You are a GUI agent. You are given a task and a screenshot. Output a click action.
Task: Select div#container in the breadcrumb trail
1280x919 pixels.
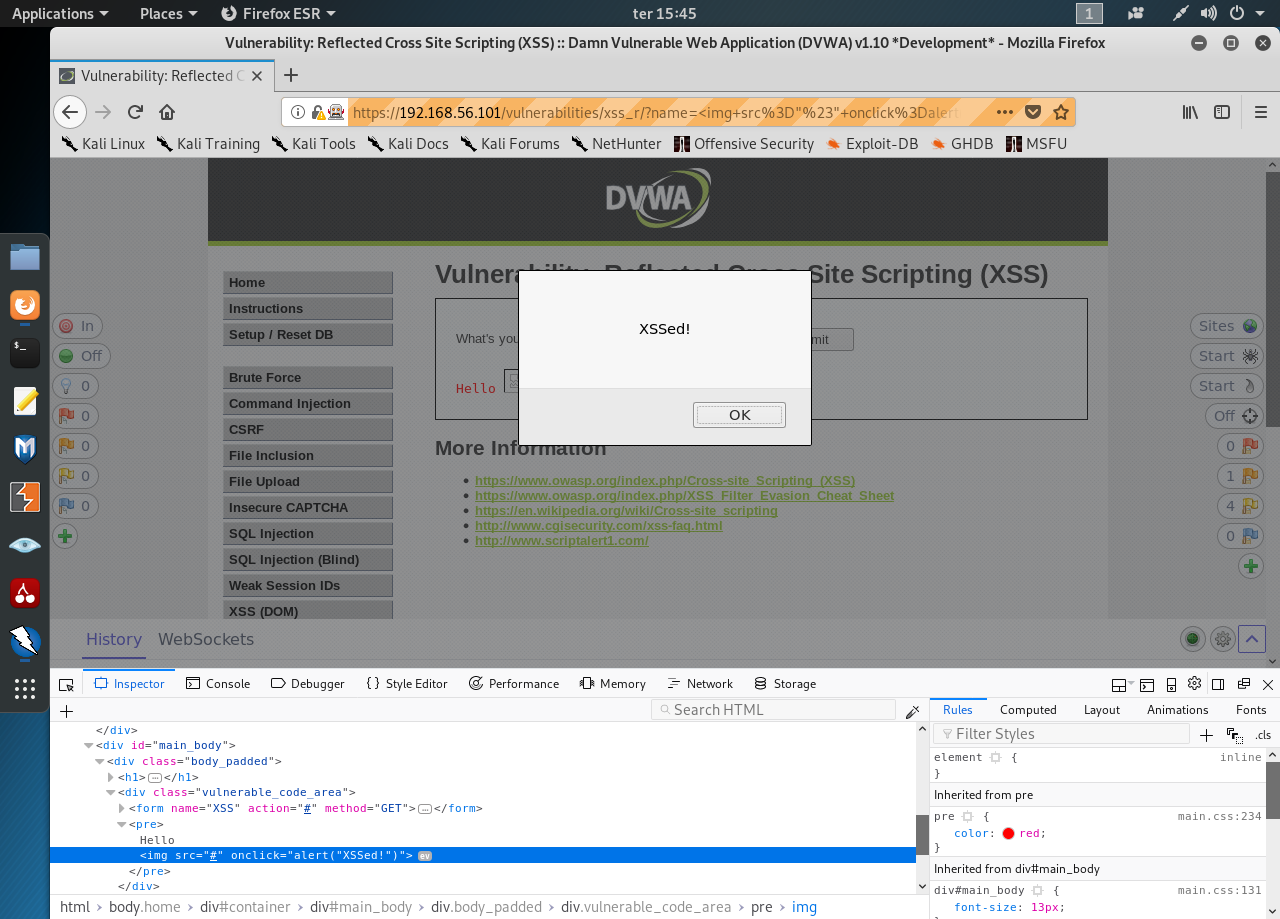pos(244,907)
